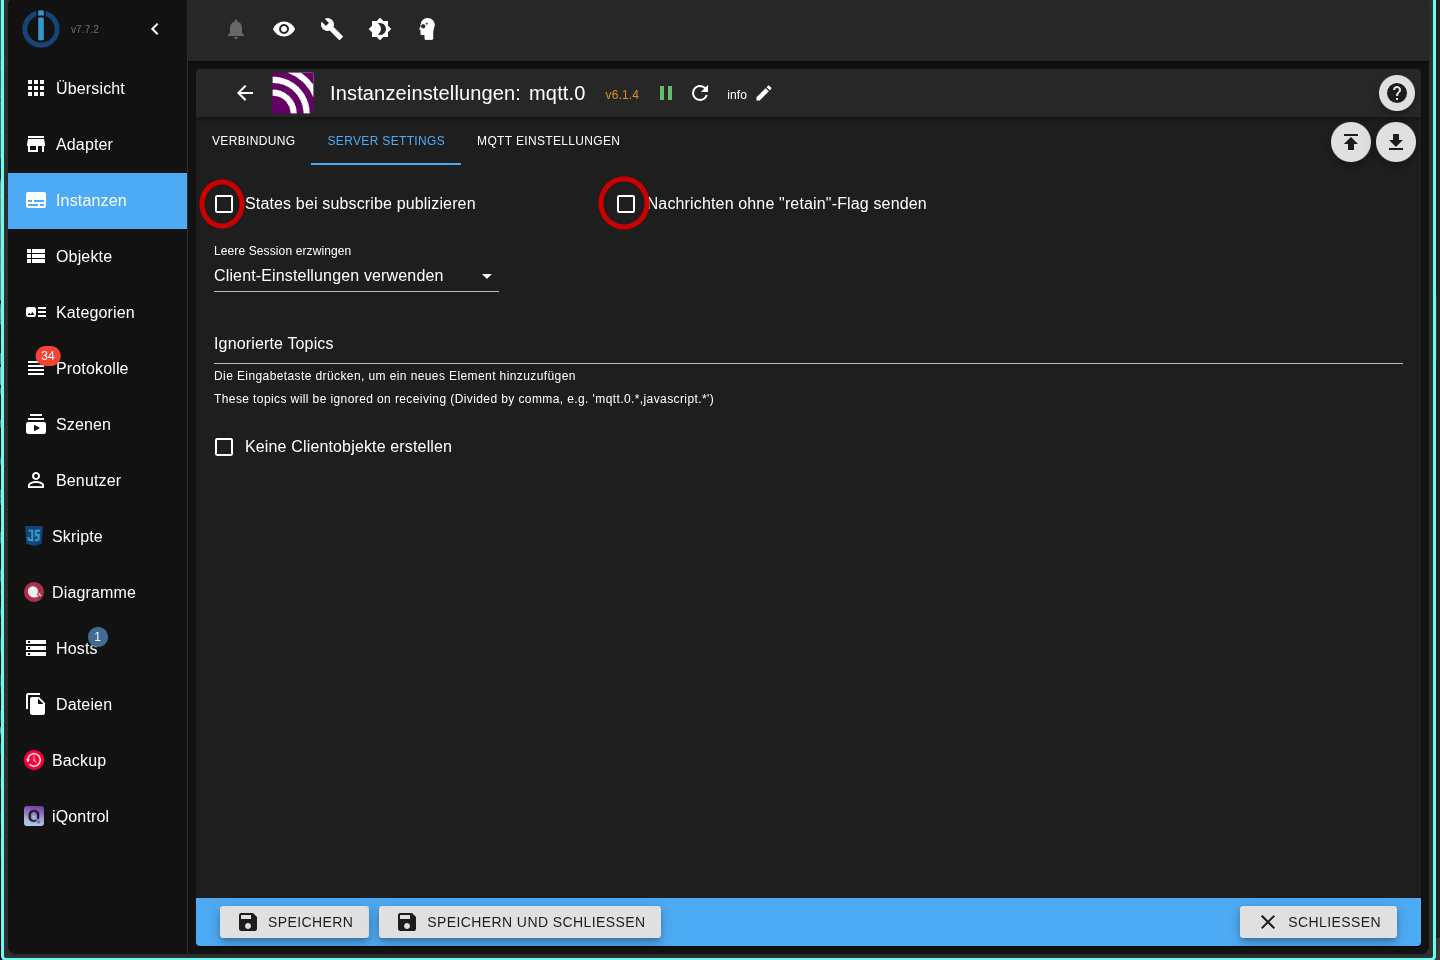The width and height of the screenshot is (1440, 960).
Task: Open system settings wrench icon
Action: coord(332,29)
